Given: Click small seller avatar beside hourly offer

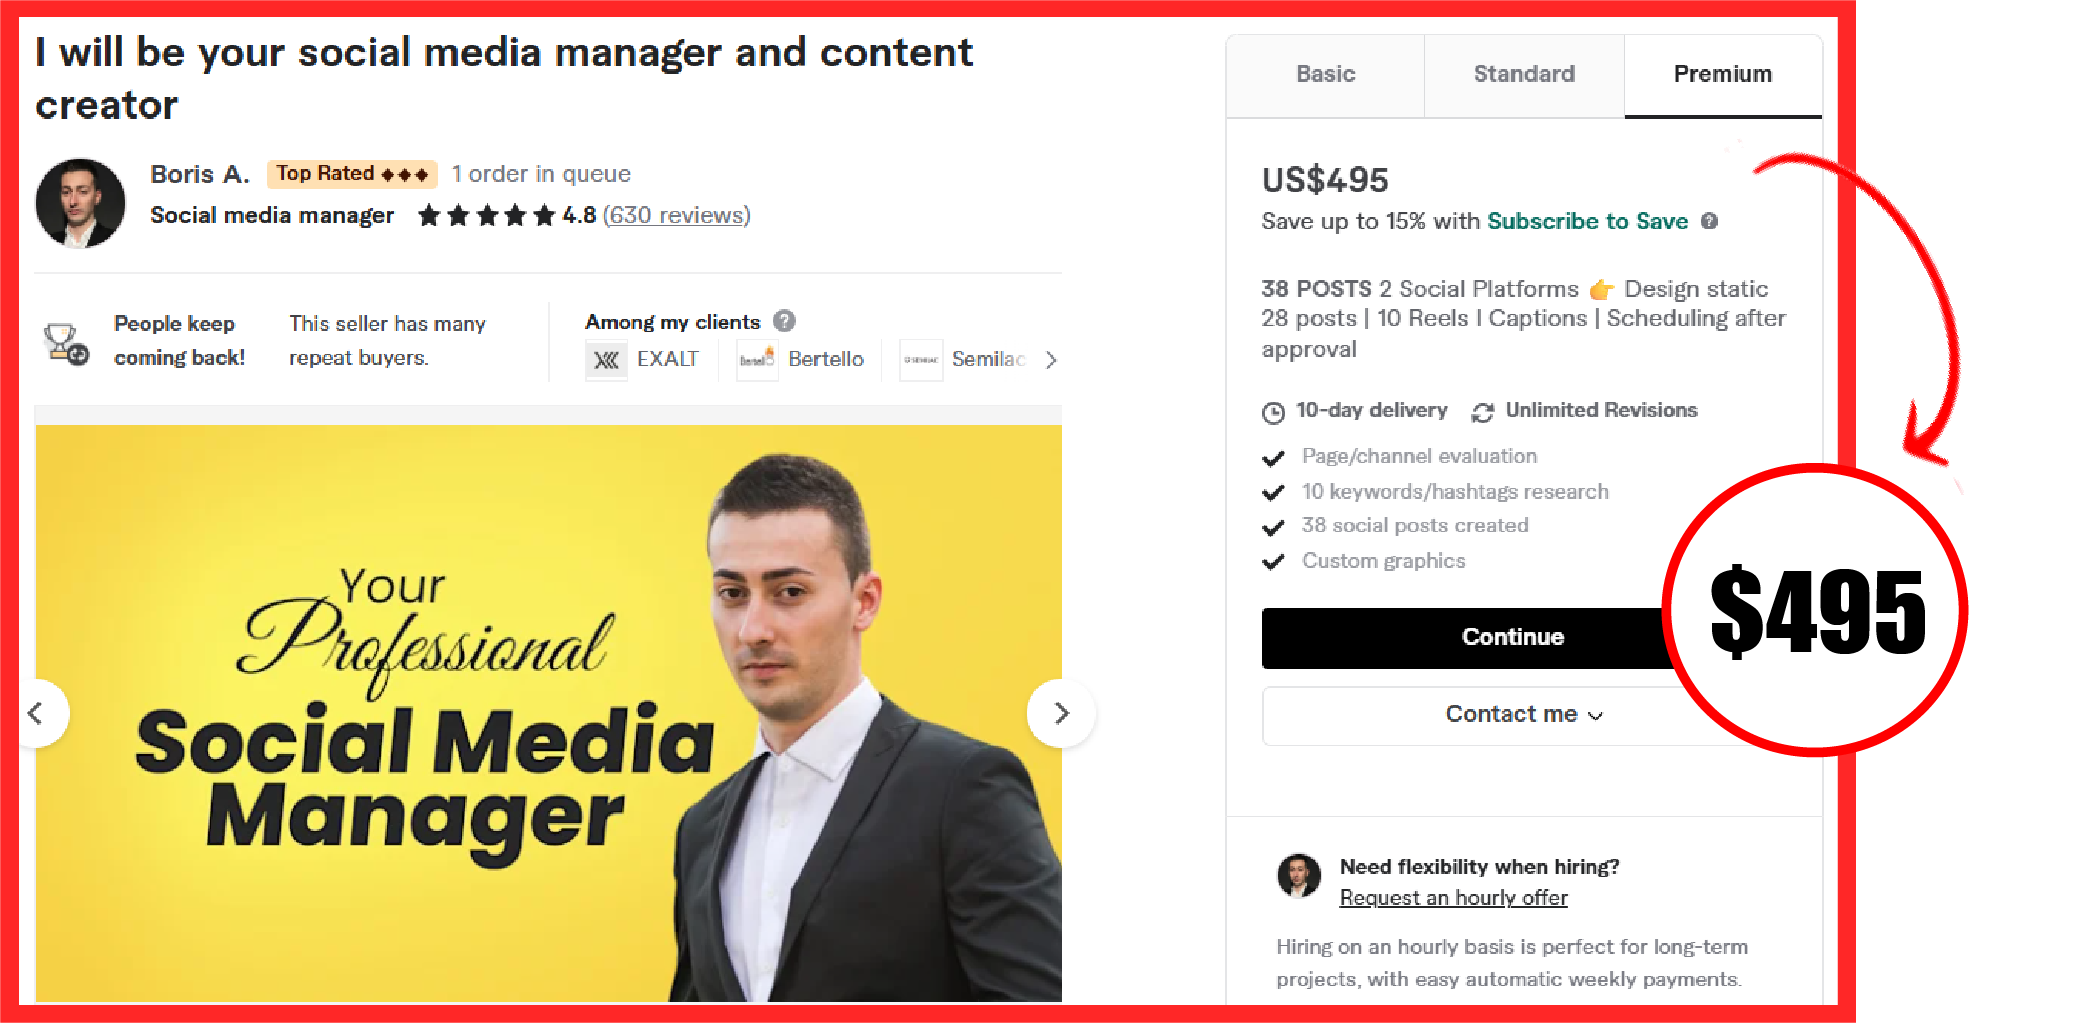Looking at the screenshot, I should [1299, 876].
